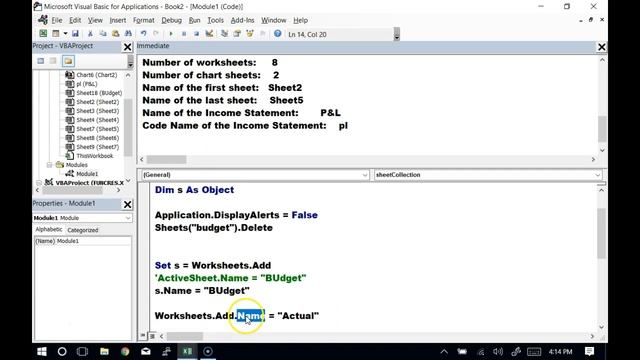This screenshot has width=640, height=360.
Task: Click the Save toolbar icon
Action: click(x=75, y=34)
